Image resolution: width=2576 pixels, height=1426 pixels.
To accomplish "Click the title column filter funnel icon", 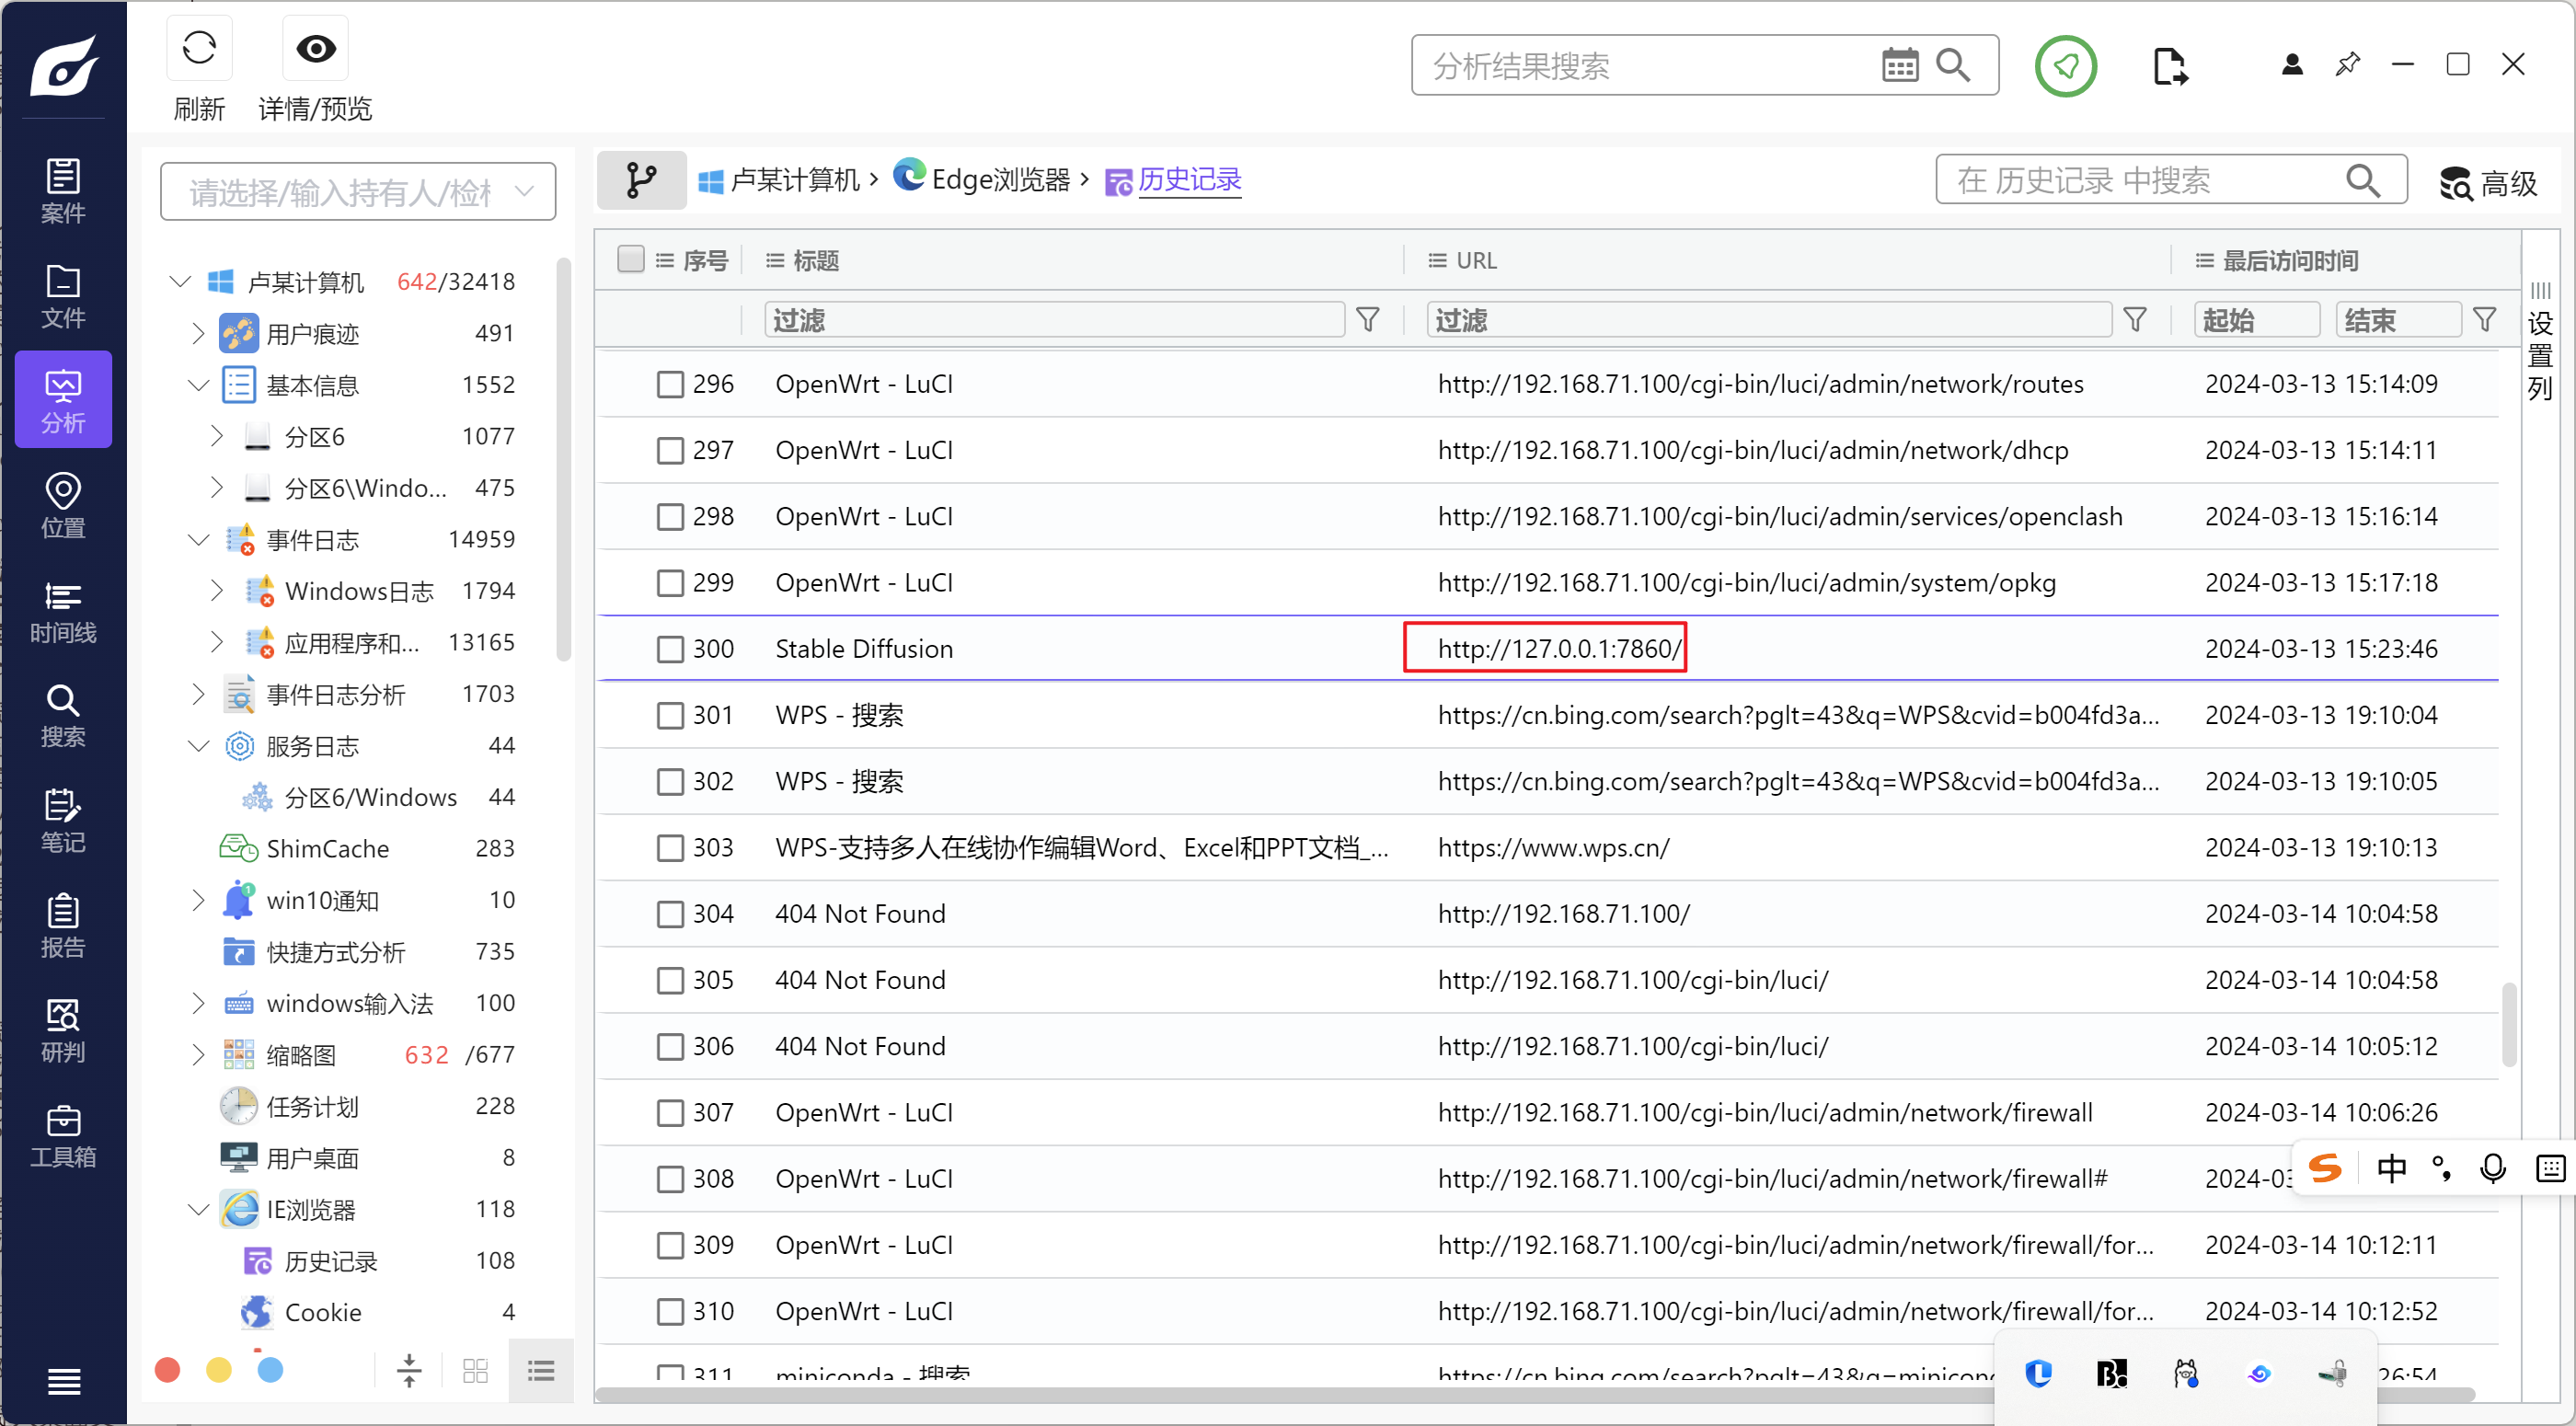I will pyautogui.click(x=1367, y=320).
